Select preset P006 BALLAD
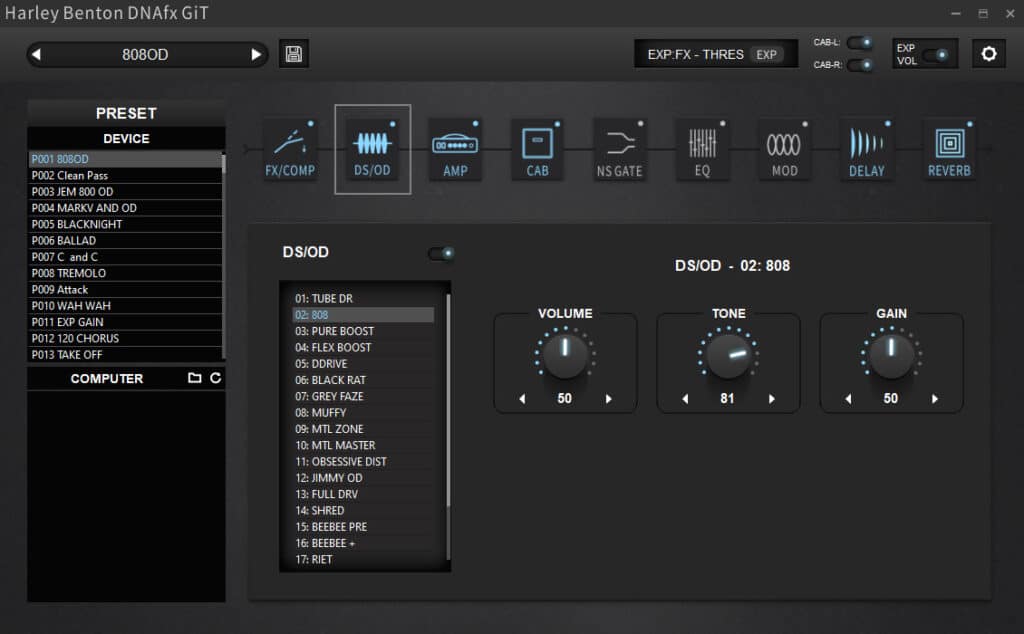 (x=125, y=241)
